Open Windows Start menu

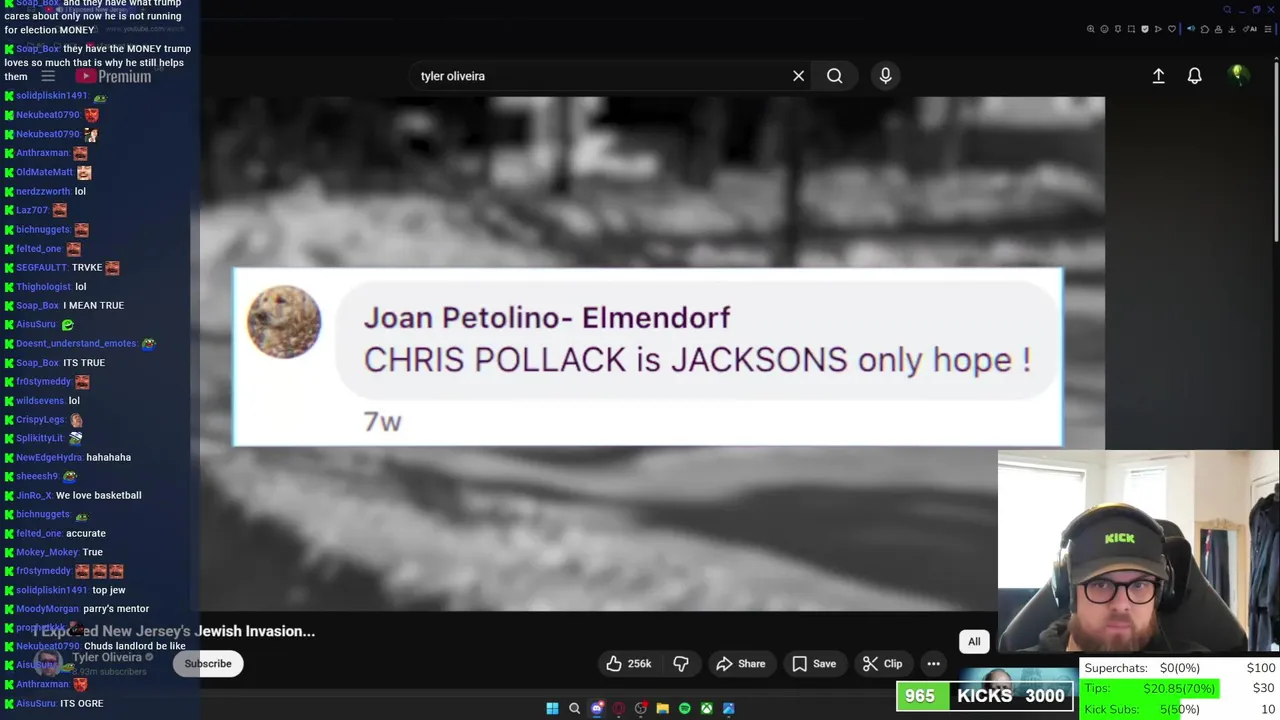point(552,708)
